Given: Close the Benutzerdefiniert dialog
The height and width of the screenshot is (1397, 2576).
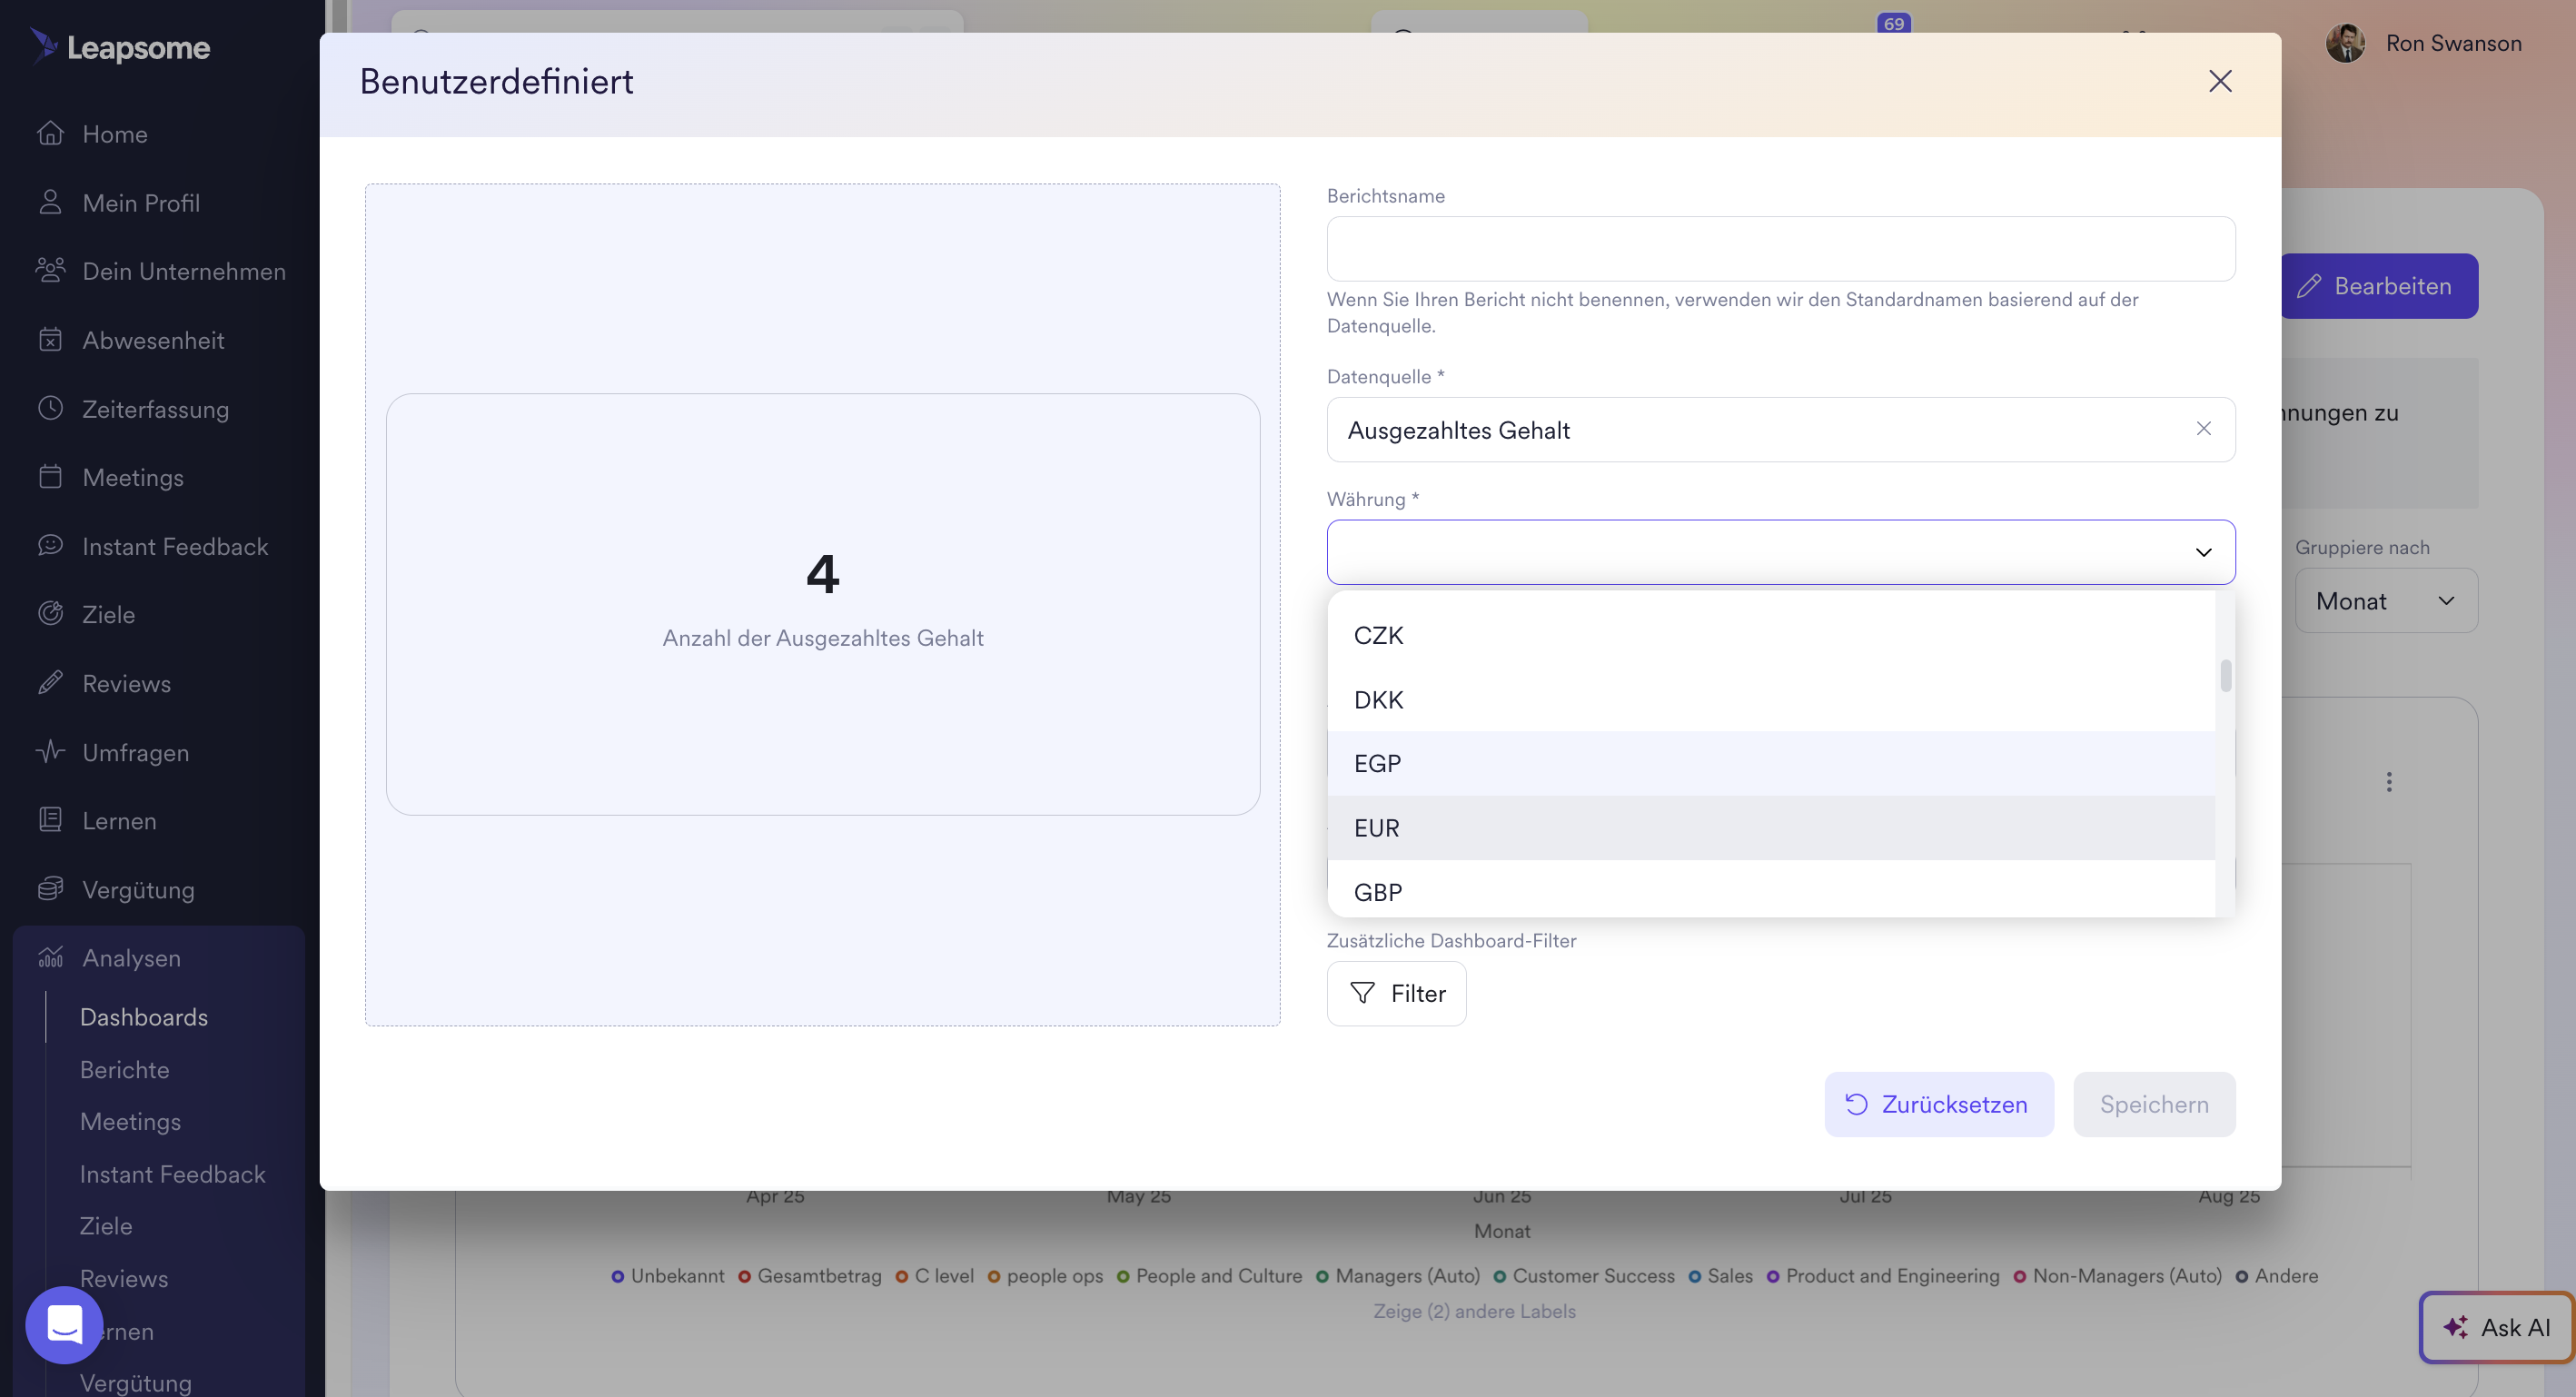Looking at the screenshot, I should [2220, 81].
